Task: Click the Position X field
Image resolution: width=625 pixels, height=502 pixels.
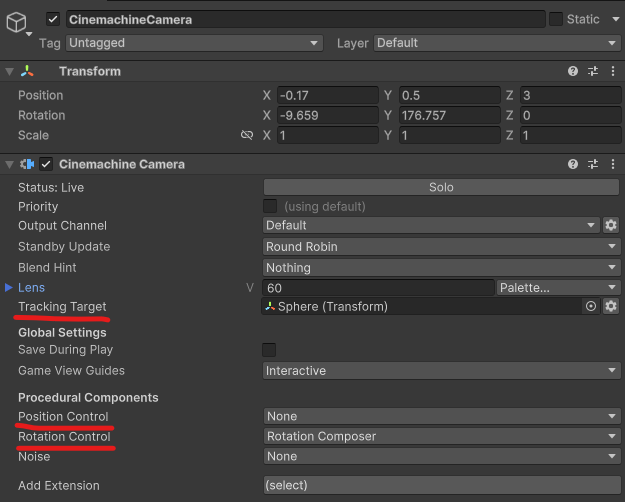Action: coord(328,95)
